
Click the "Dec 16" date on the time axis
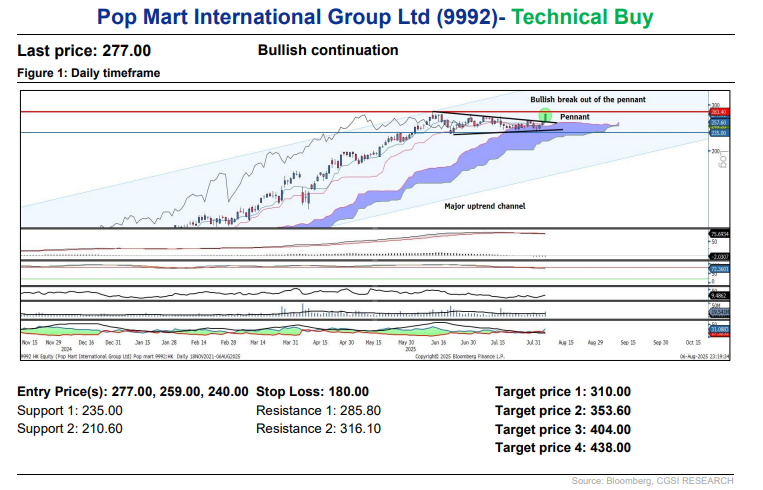click(86, 343)
